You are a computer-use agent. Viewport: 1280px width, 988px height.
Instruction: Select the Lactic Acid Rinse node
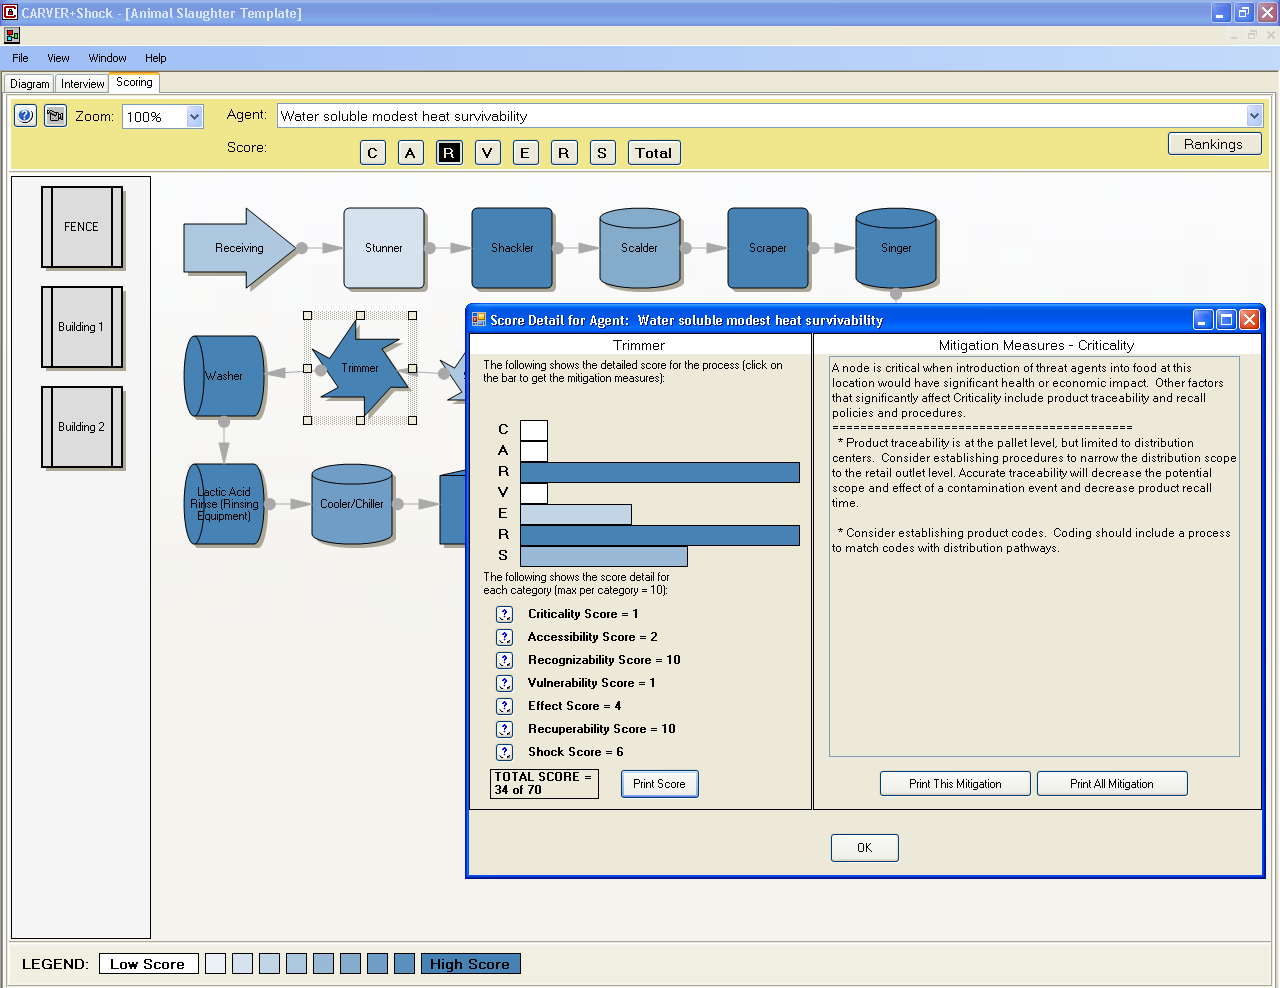(224, 504)
